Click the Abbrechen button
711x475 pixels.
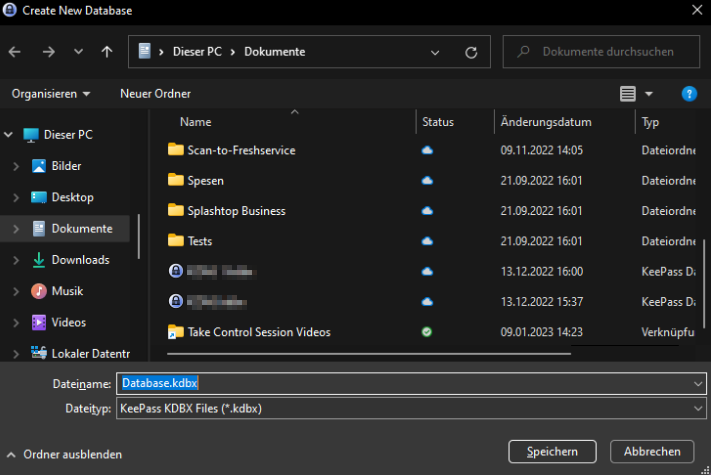652,451
